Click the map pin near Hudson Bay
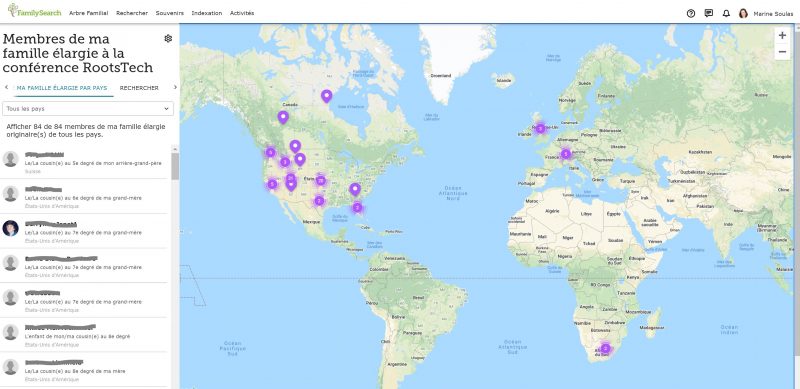Image resolution: width=800 pixels, height=389 pixels. (x=327, y=96)
